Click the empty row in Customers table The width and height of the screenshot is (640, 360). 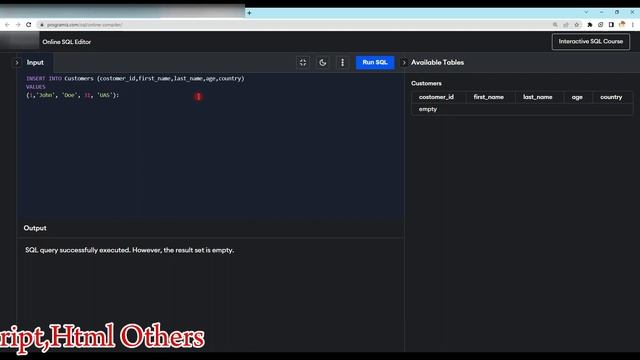tap(522, 109)
